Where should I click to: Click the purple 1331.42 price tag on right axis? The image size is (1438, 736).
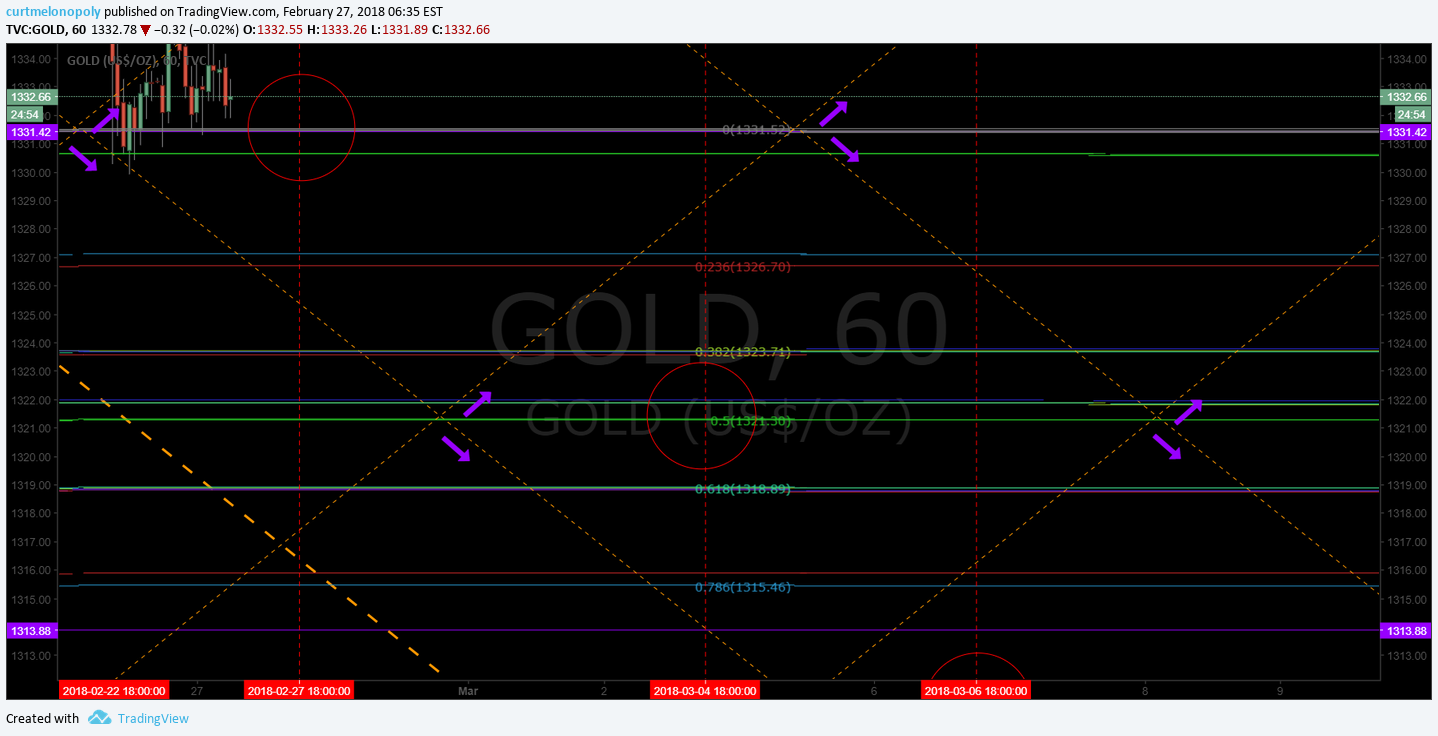pyautogui.click(x=1405, y=132)
